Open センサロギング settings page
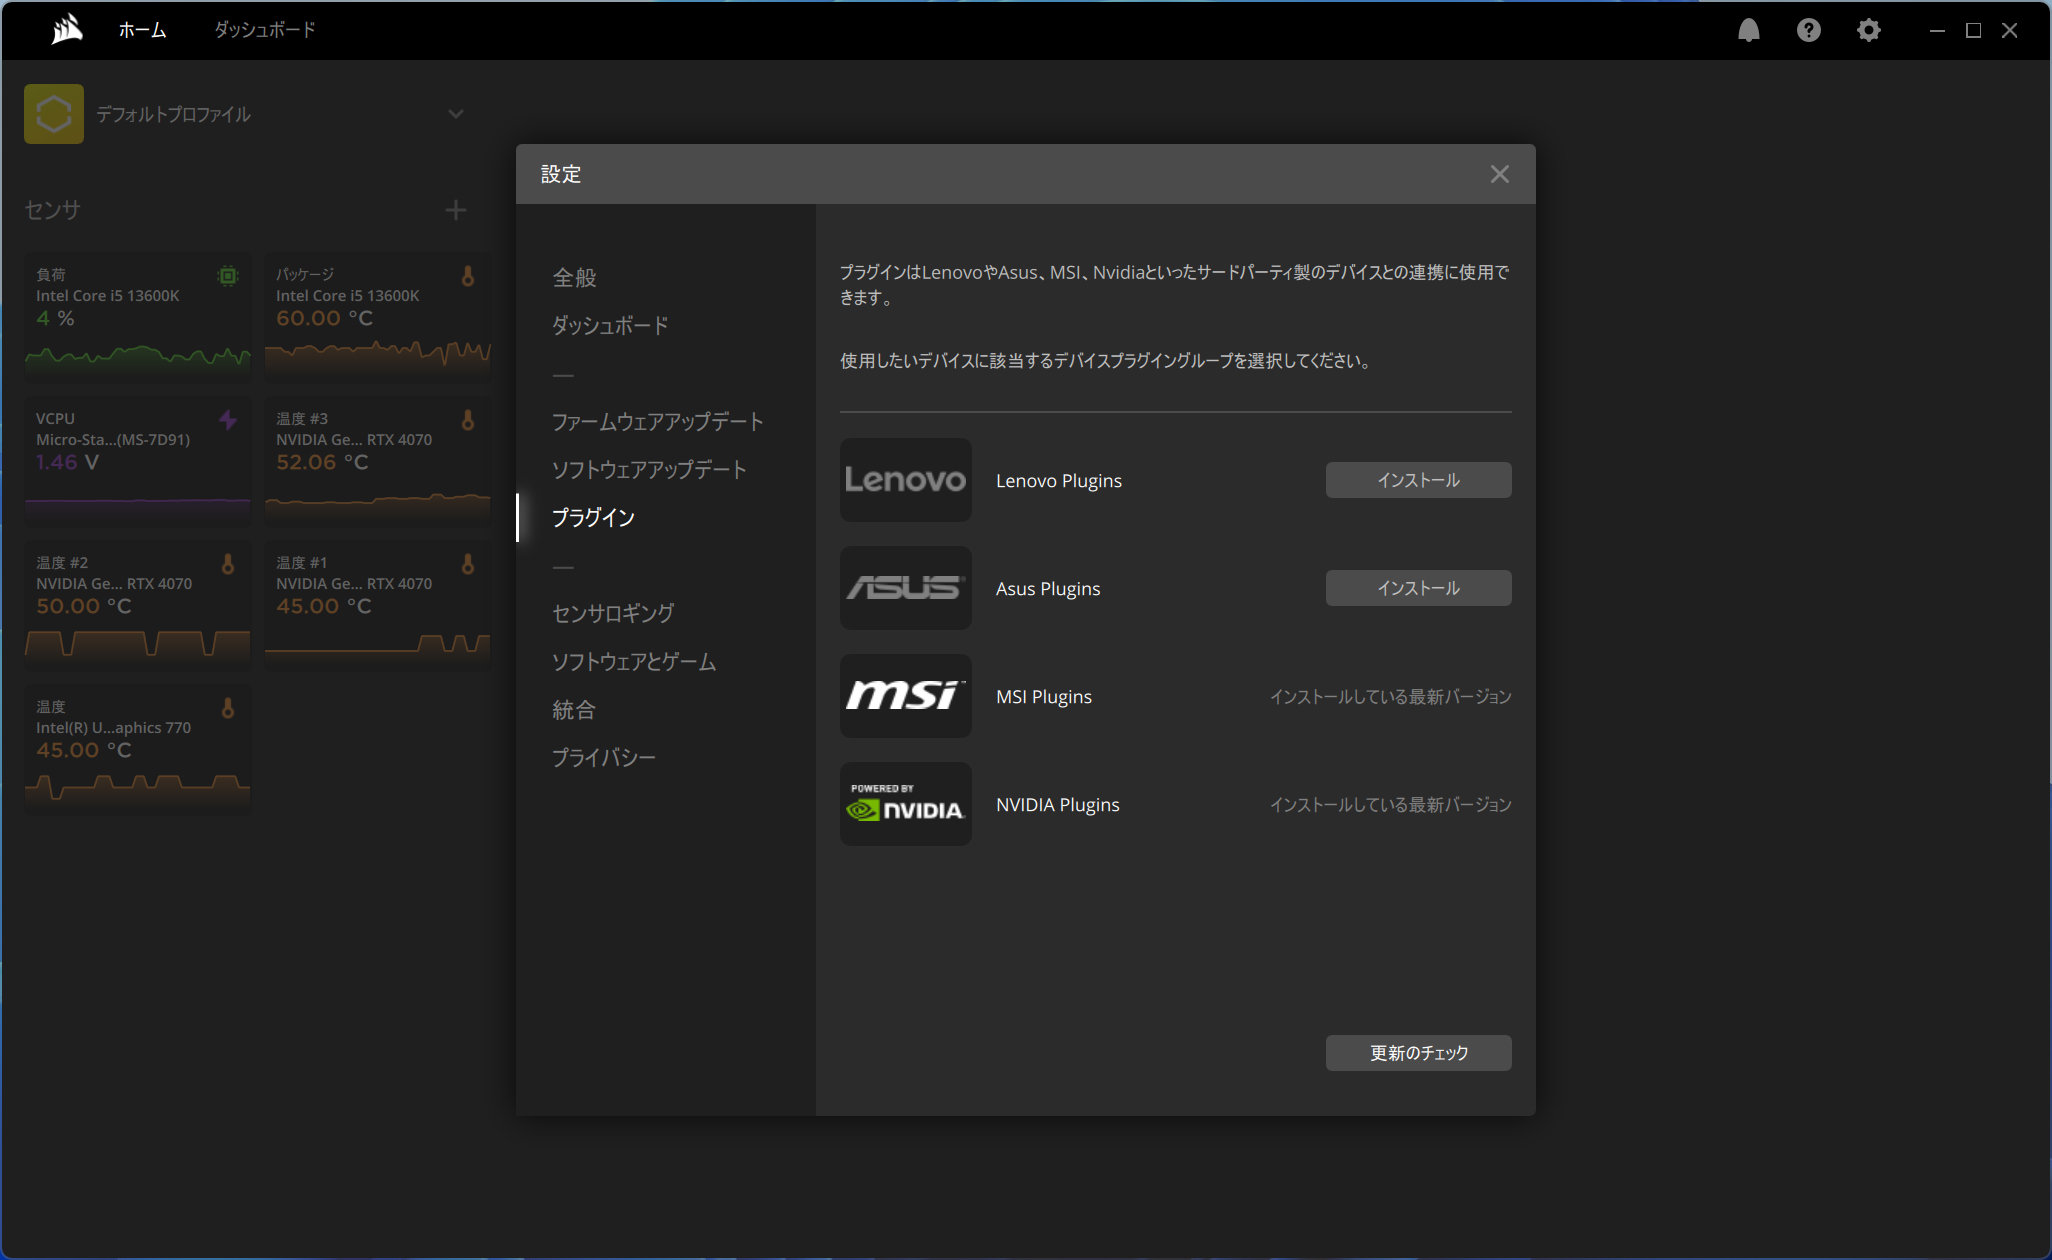 [x=613, y=613]
